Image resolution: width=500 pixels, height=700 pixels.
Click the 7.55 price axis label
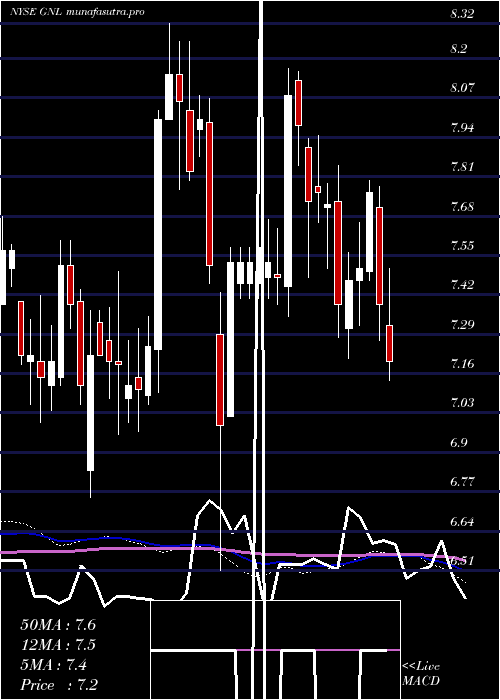pos(462,246)
